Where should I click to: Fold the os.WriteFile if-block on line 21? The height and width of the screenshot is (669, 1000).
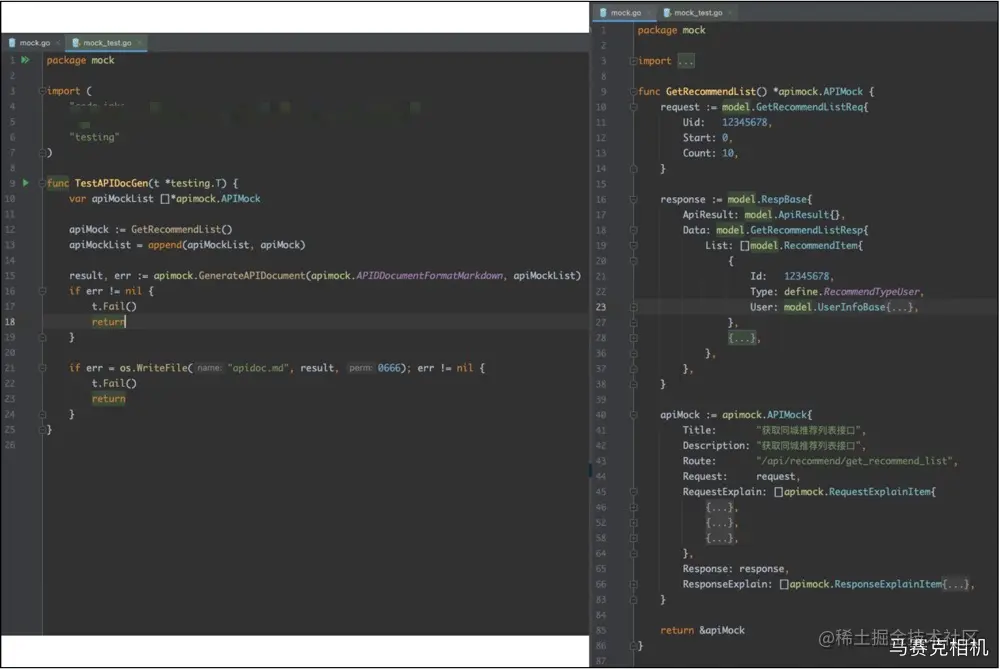click(x=43, y=368)
